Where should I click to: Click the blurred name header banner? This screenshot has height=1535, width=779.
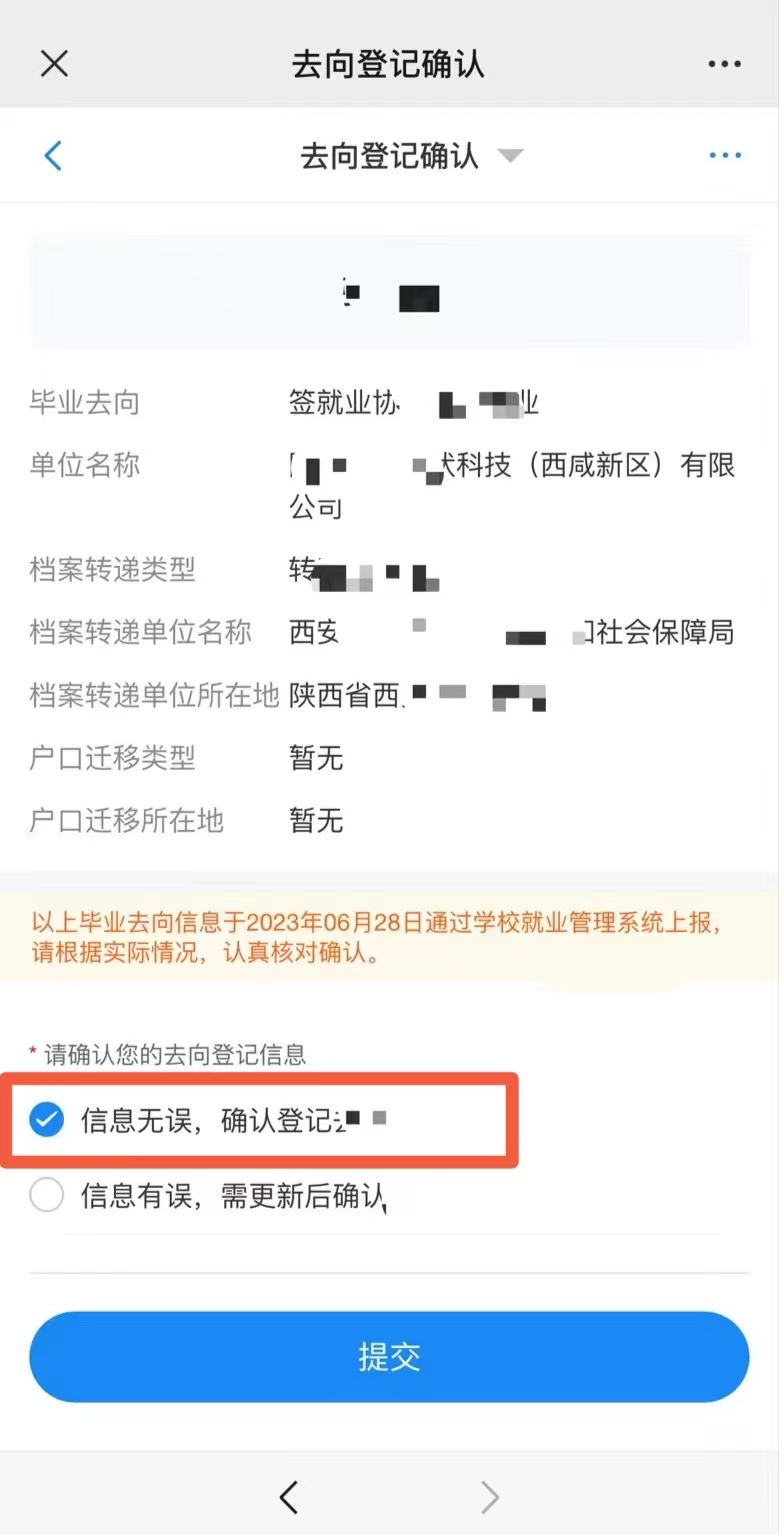[x=389, y=291]
